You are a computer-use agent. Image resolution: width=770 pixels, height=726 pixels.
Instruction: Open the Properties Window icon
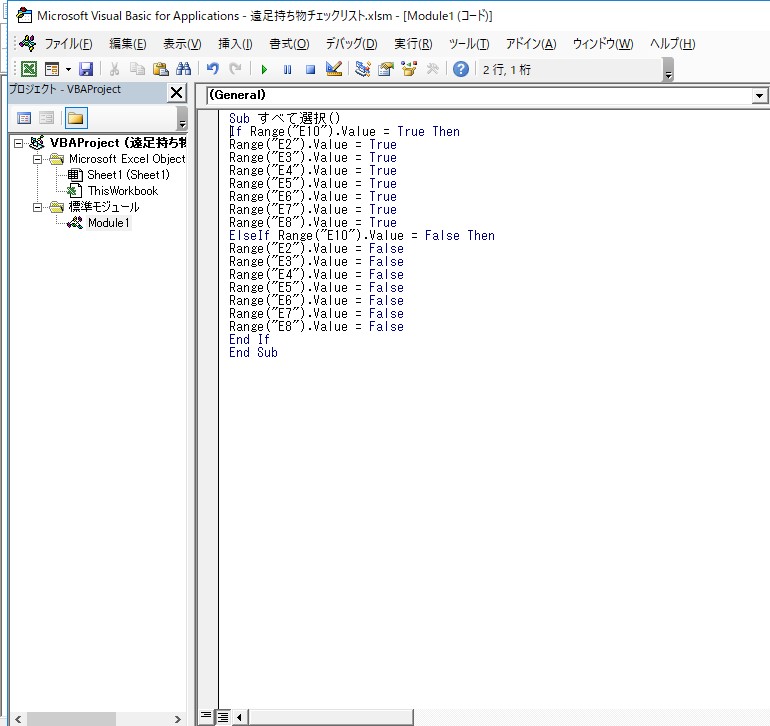tap(385, 69)
